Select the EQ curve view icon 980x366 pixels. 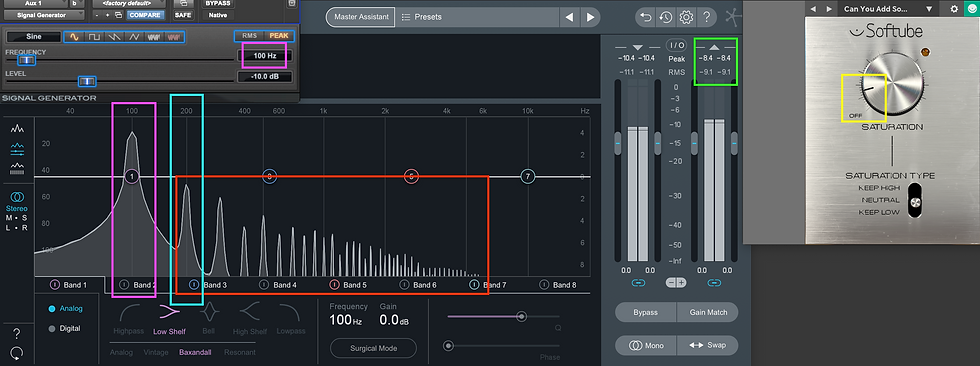(18, 149)
